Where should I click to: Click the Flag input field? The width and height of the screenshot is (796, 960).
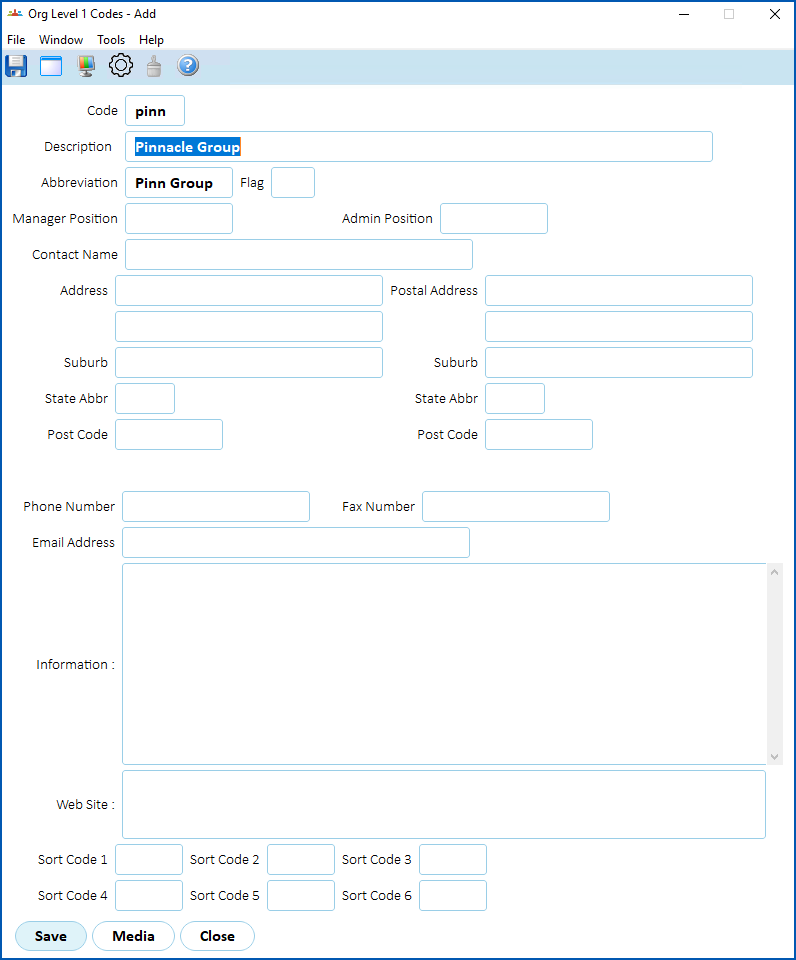click(x=293, y=183)
